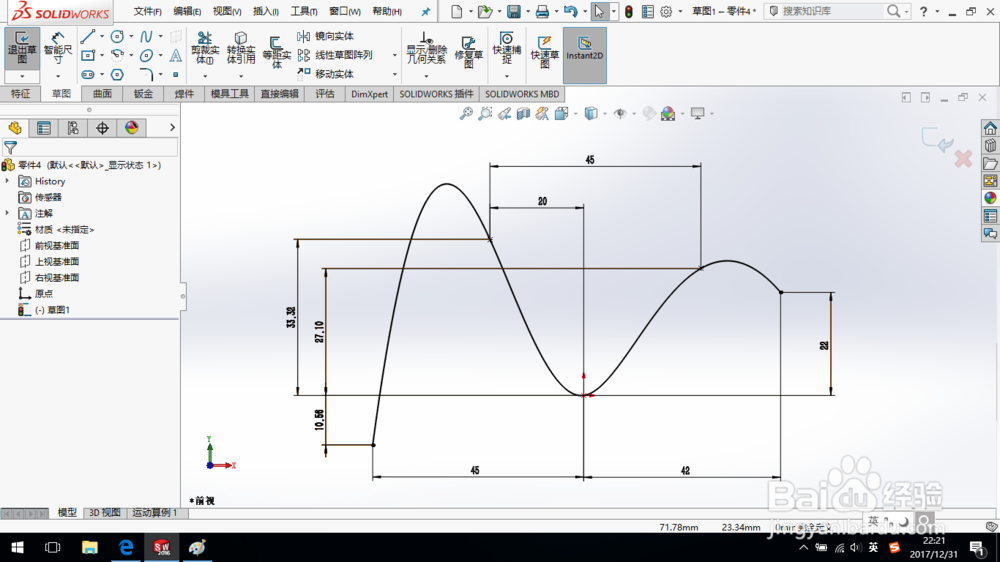Select the Line sketch tool
This screenshot has height=562, width=1000.
88,36
